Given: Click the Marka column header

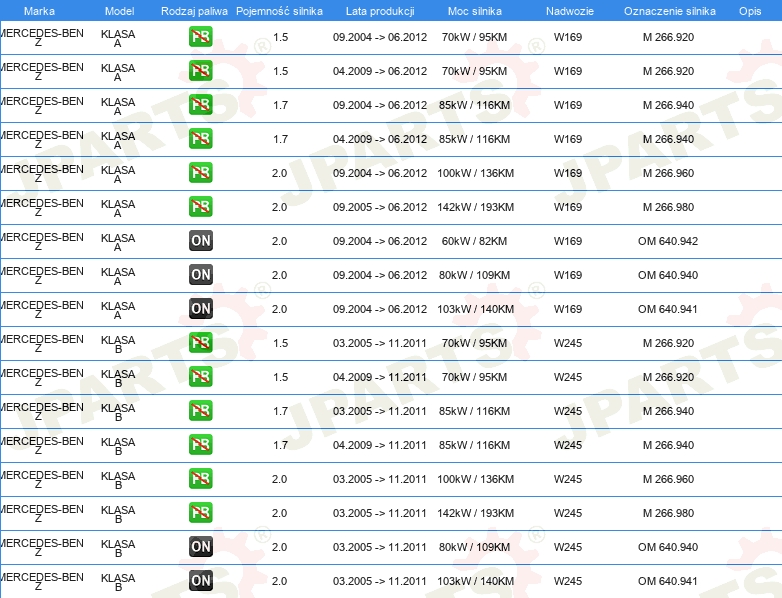Looking at the screenshot, I should tap(39, 11).
